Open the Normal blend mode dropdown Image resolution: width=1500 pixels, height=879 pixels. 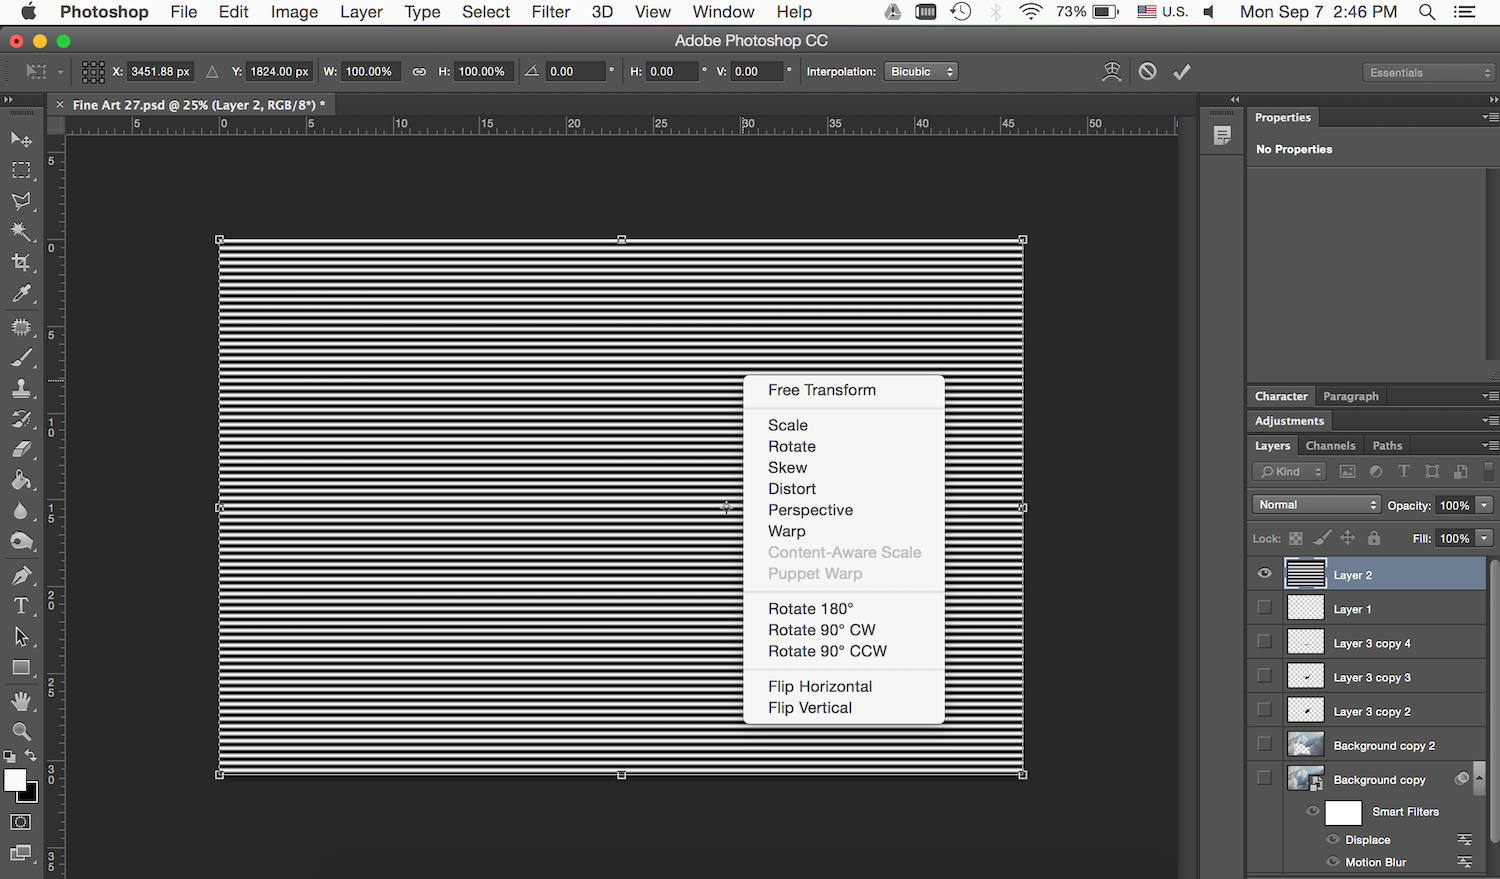[1316, 505]
